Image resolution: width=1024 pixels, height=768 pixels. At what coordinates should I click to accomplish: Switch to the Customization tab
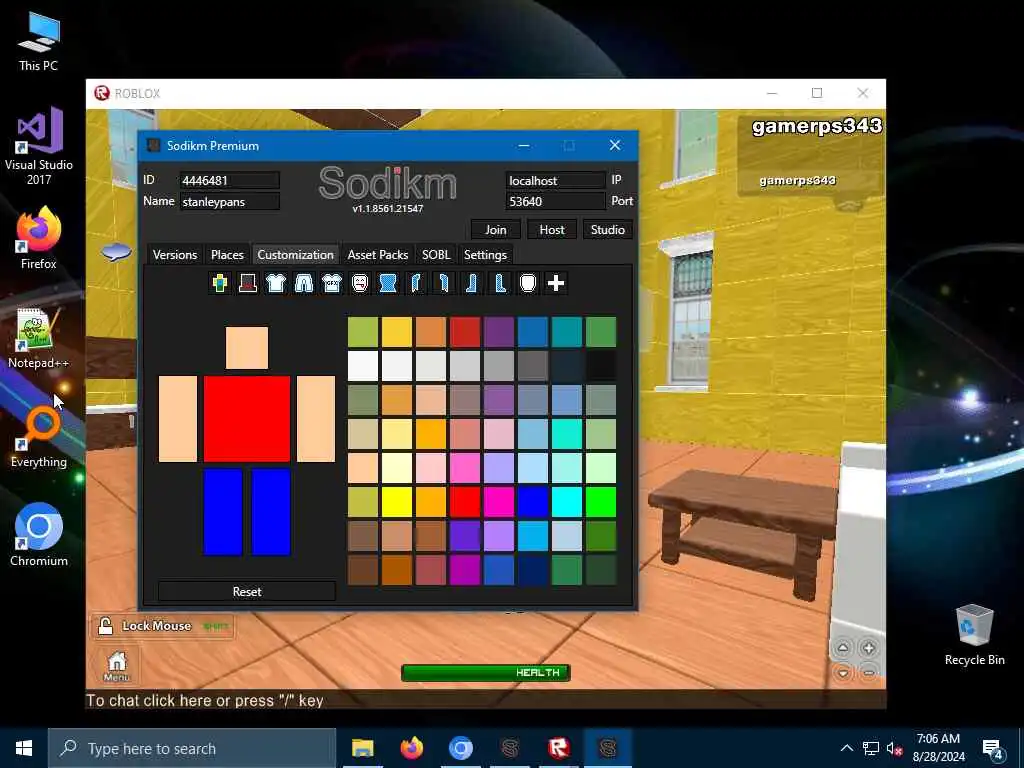point(295,255)
